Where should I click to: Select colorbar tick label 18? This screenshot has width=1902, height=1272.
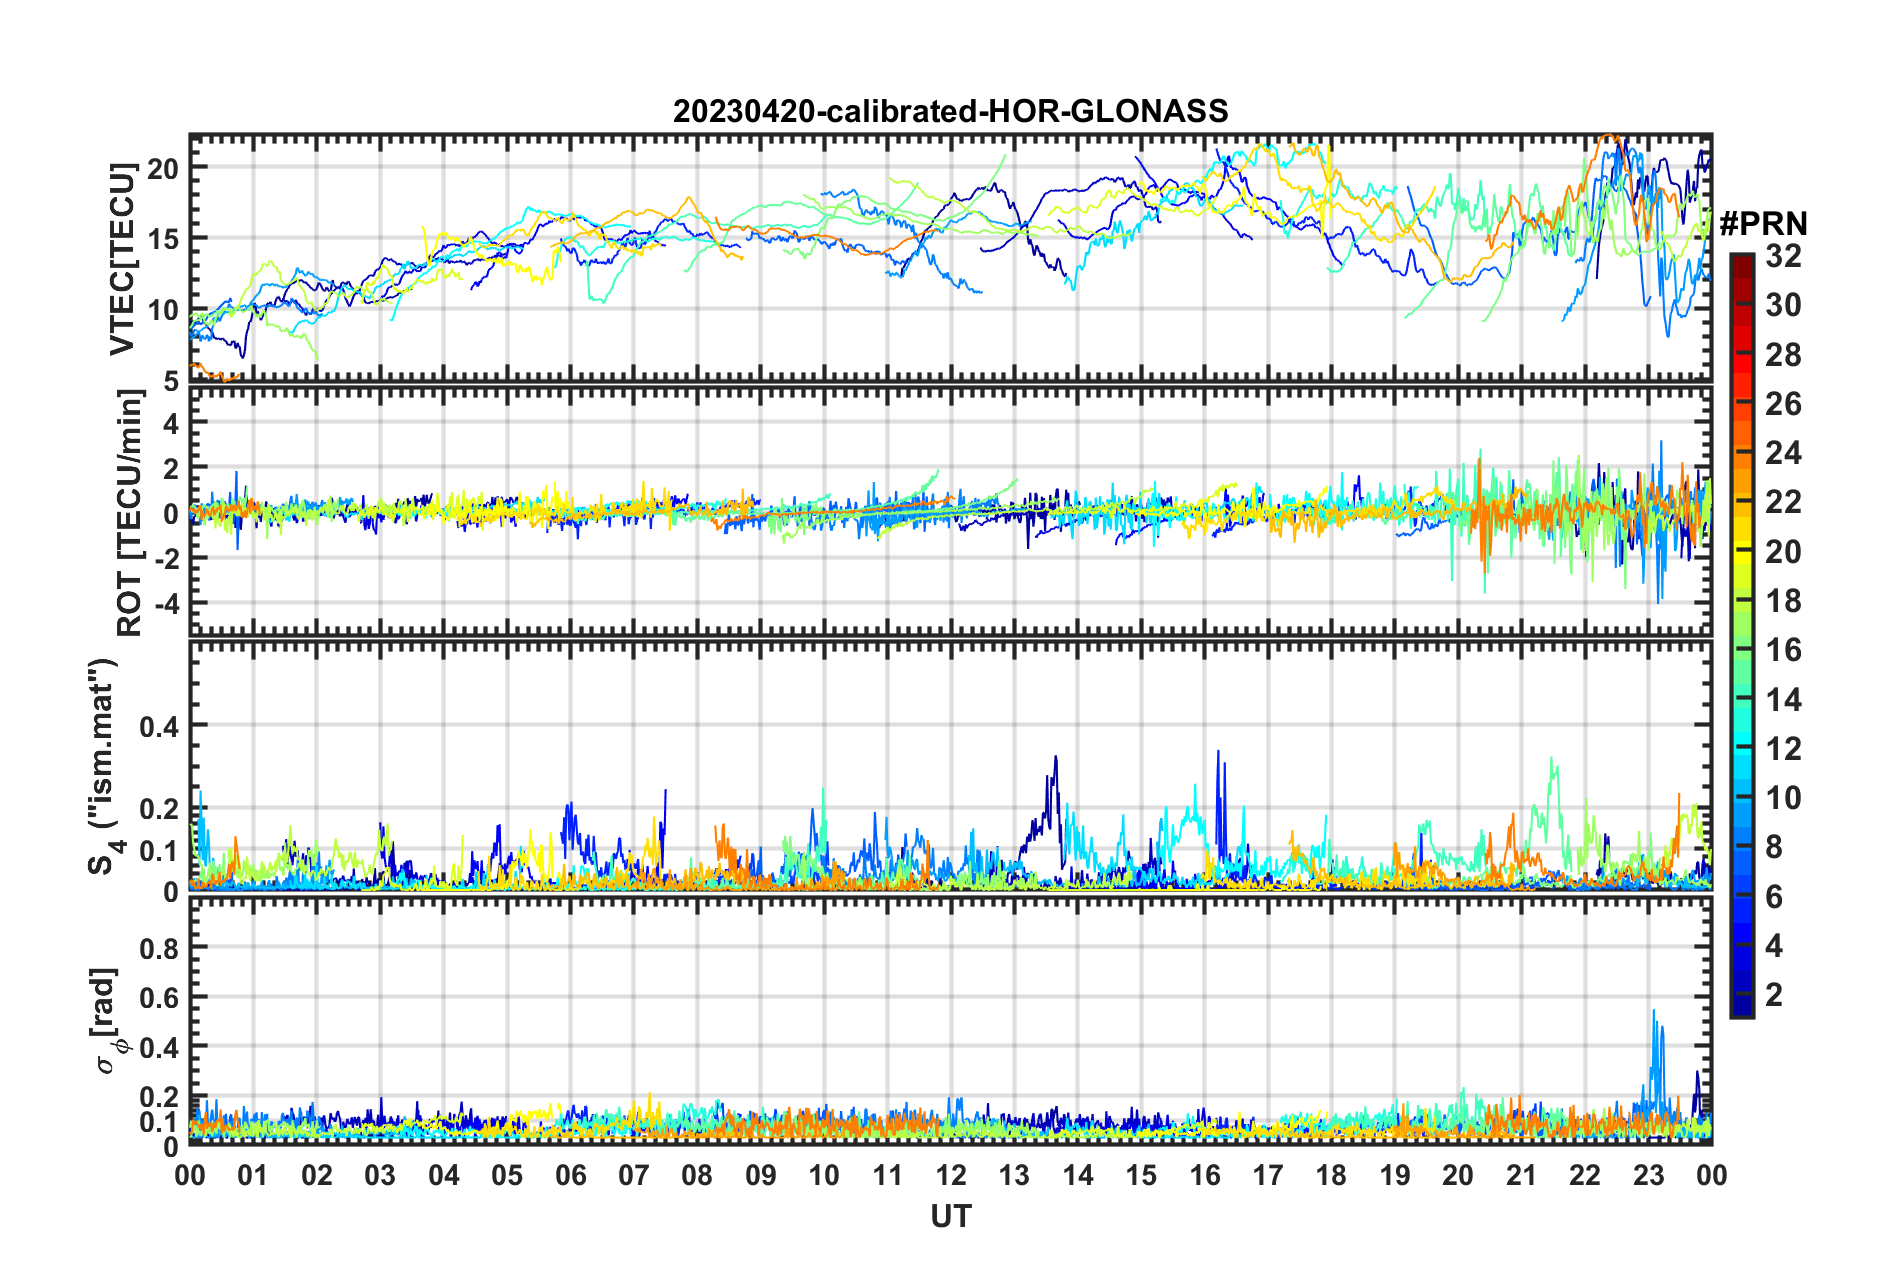[1783, 601]
